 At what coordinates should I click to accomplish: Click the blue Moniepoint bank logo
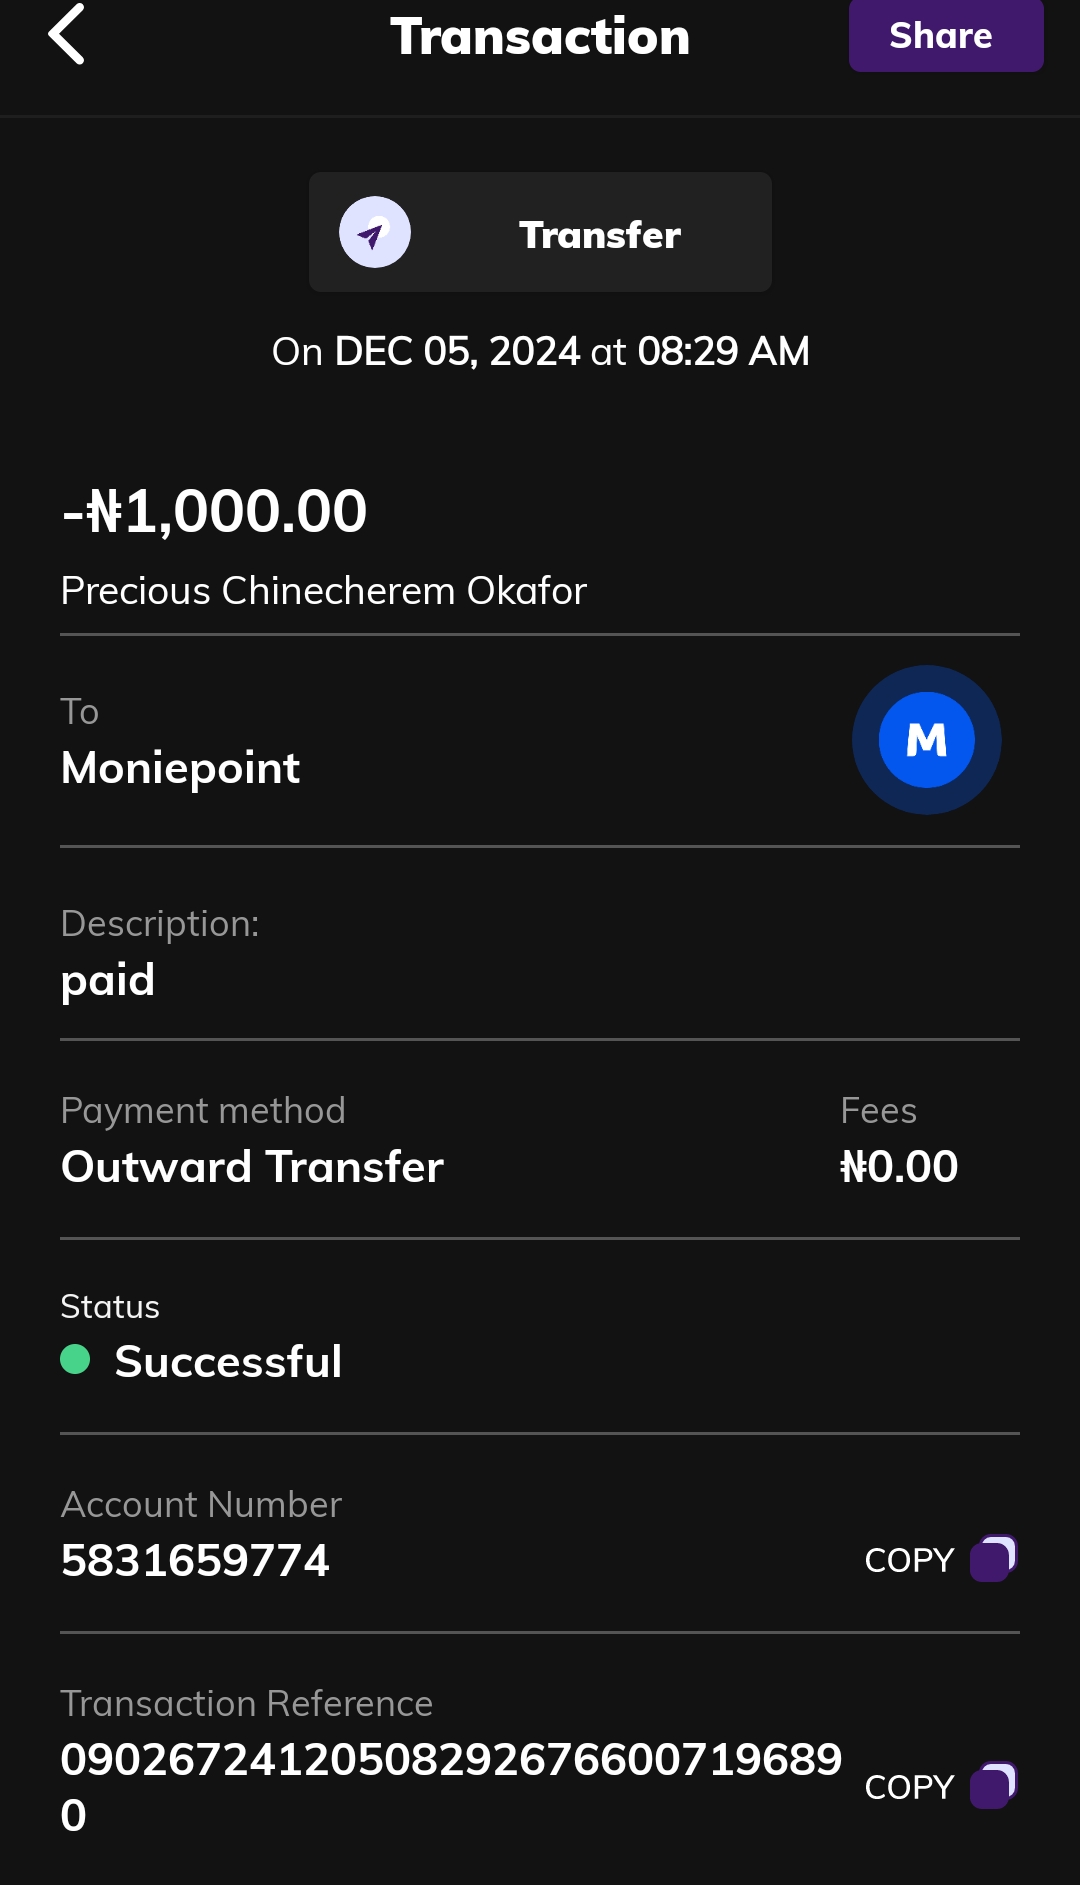926,740
